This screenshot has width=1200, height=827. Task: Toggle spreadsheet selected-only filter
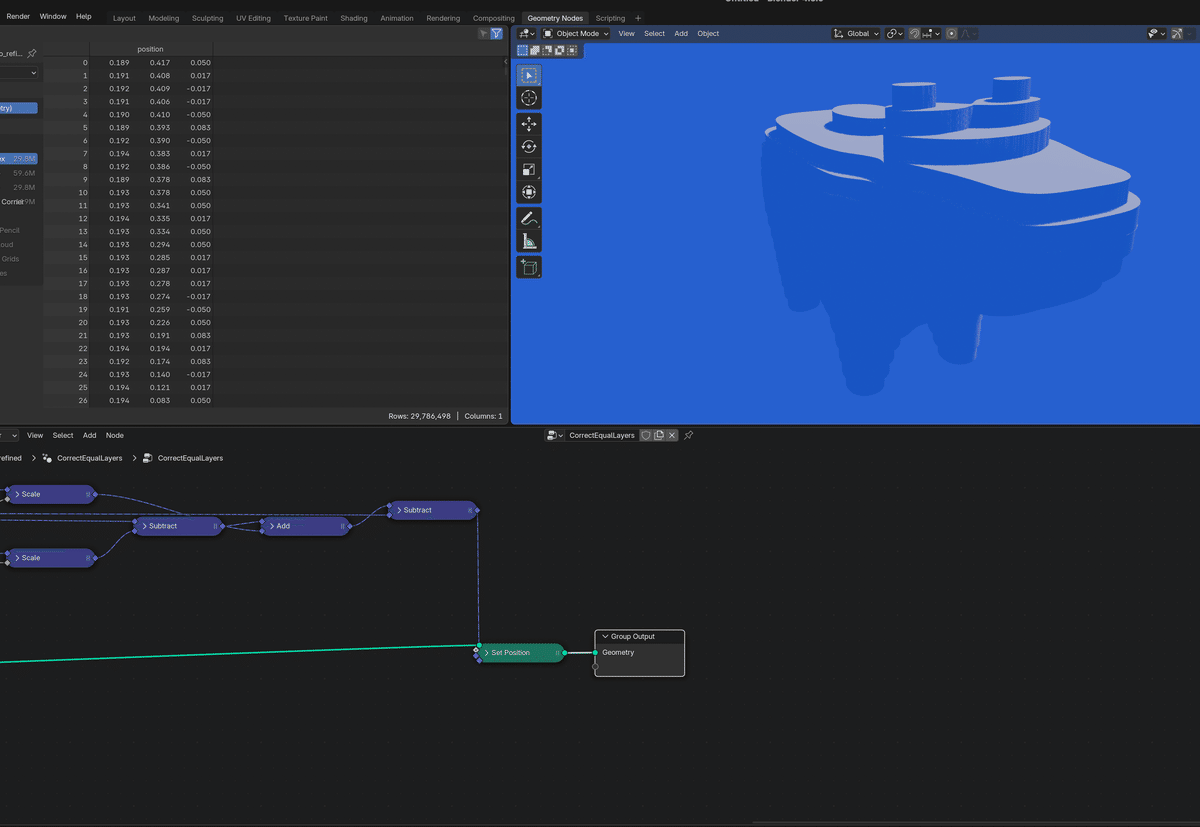[x=483, y=33]
